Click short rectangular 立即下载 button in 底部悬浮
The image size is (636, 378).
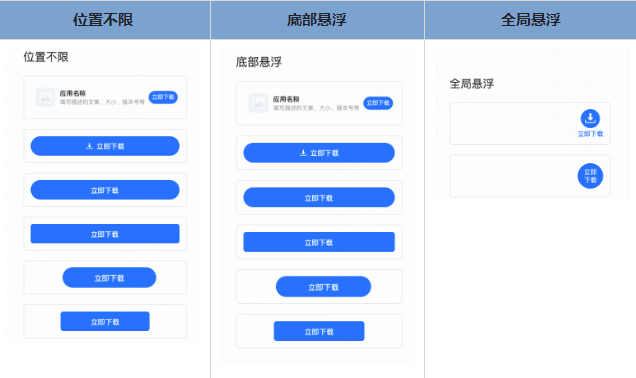tap(319, 331)
